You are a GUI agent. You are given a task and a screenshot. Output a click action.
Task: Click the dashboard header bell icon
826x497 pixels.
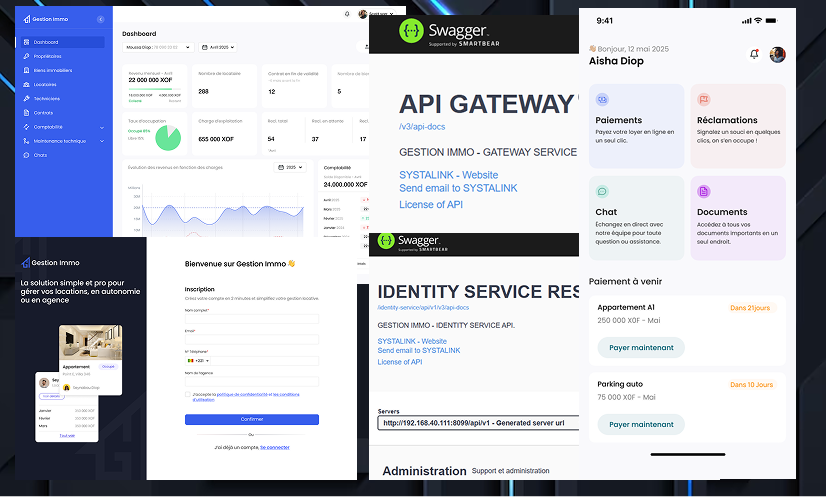pos(347,14)
